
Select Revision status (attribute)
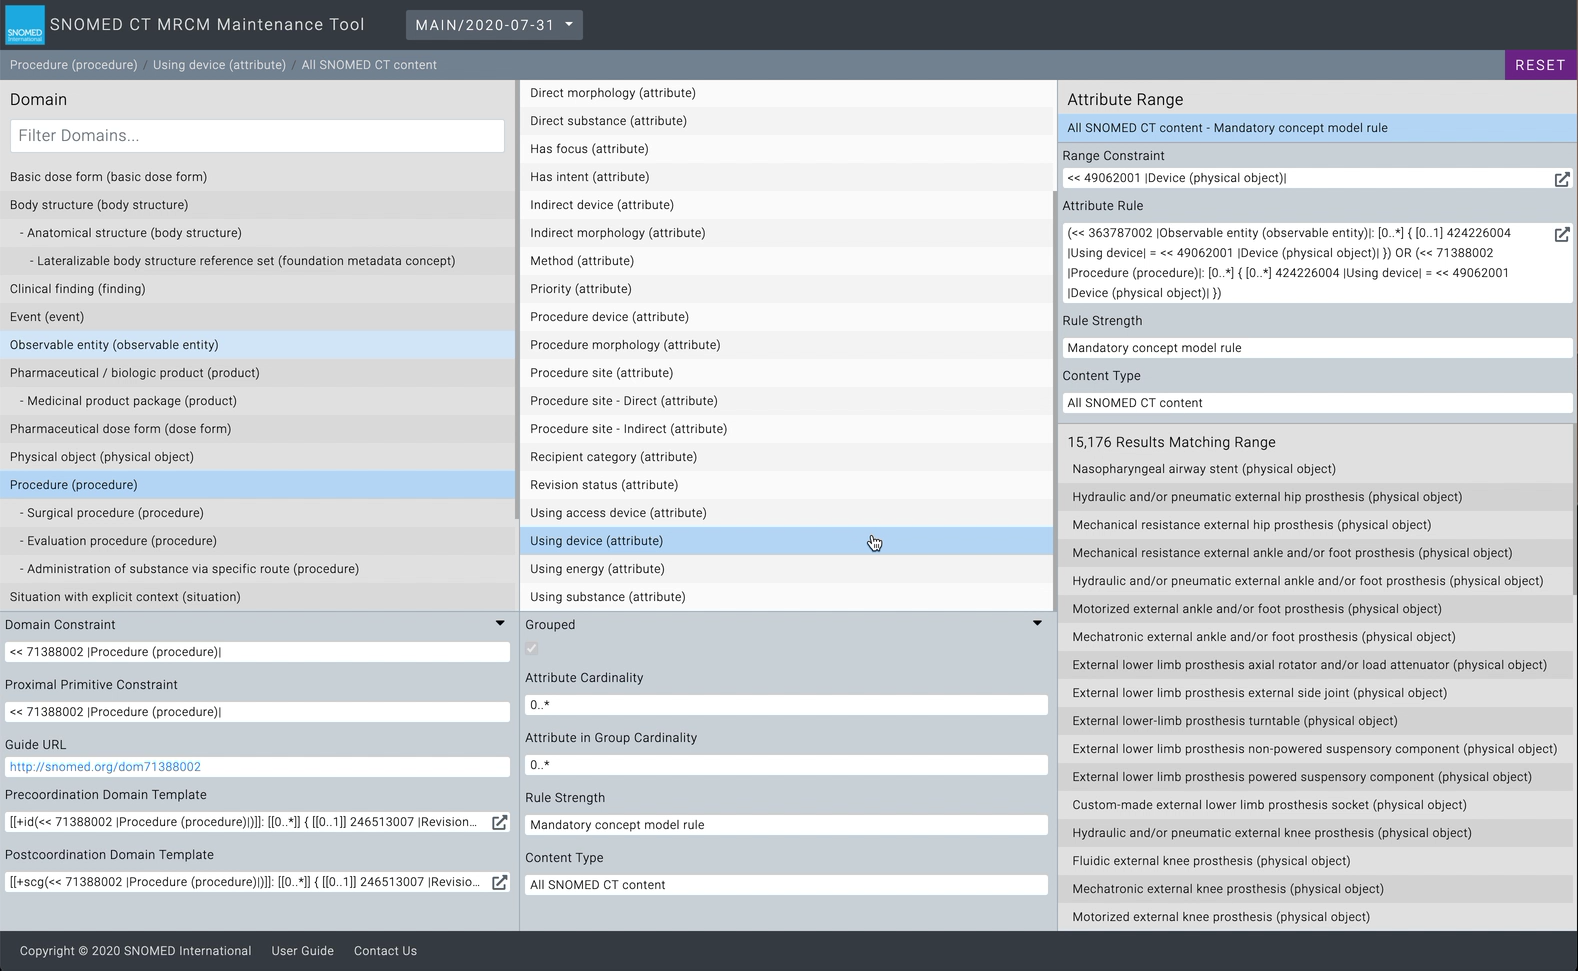tap(786, 485)
